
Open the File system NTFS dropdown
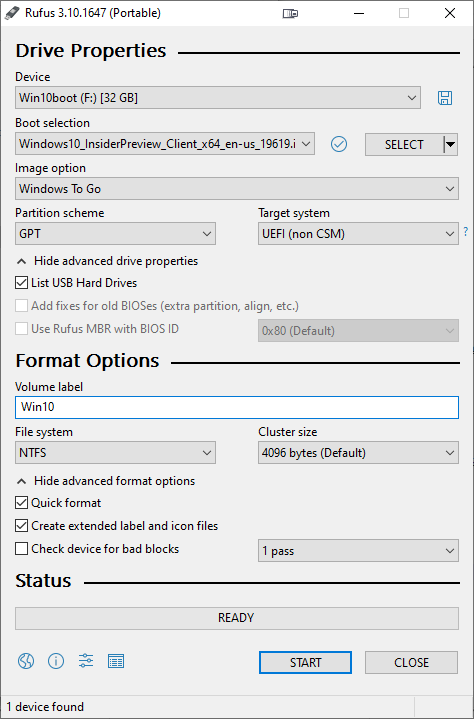tap(115, 453)
